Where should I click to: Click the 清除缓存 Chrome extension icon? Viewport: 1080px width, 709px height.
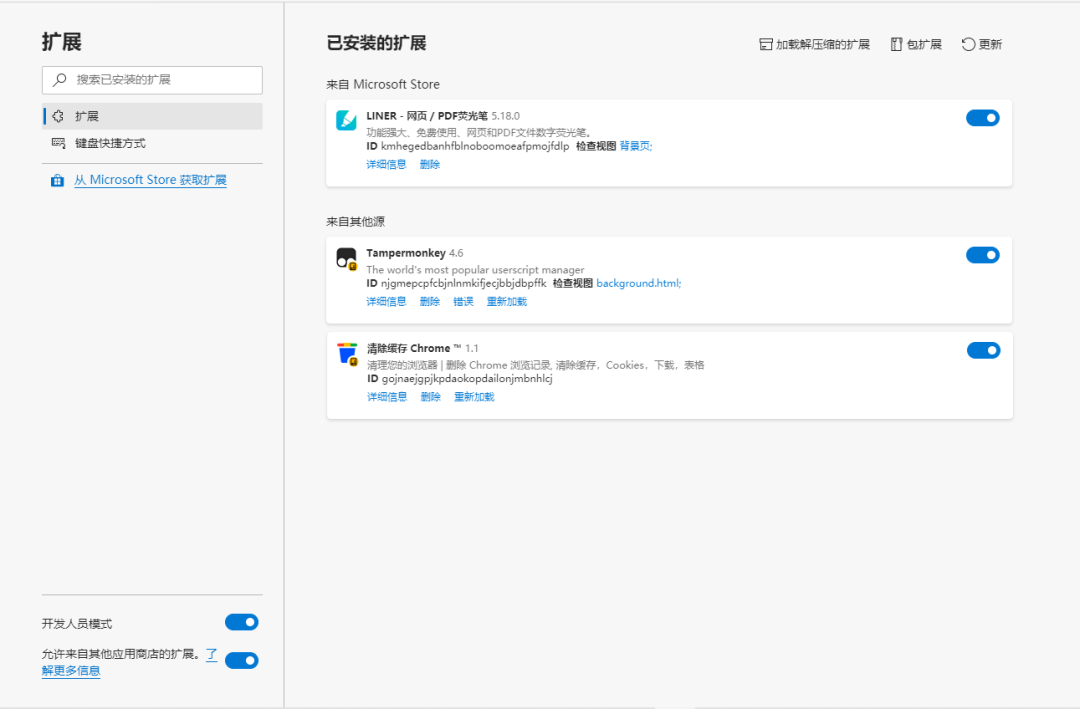coord(347,354)
